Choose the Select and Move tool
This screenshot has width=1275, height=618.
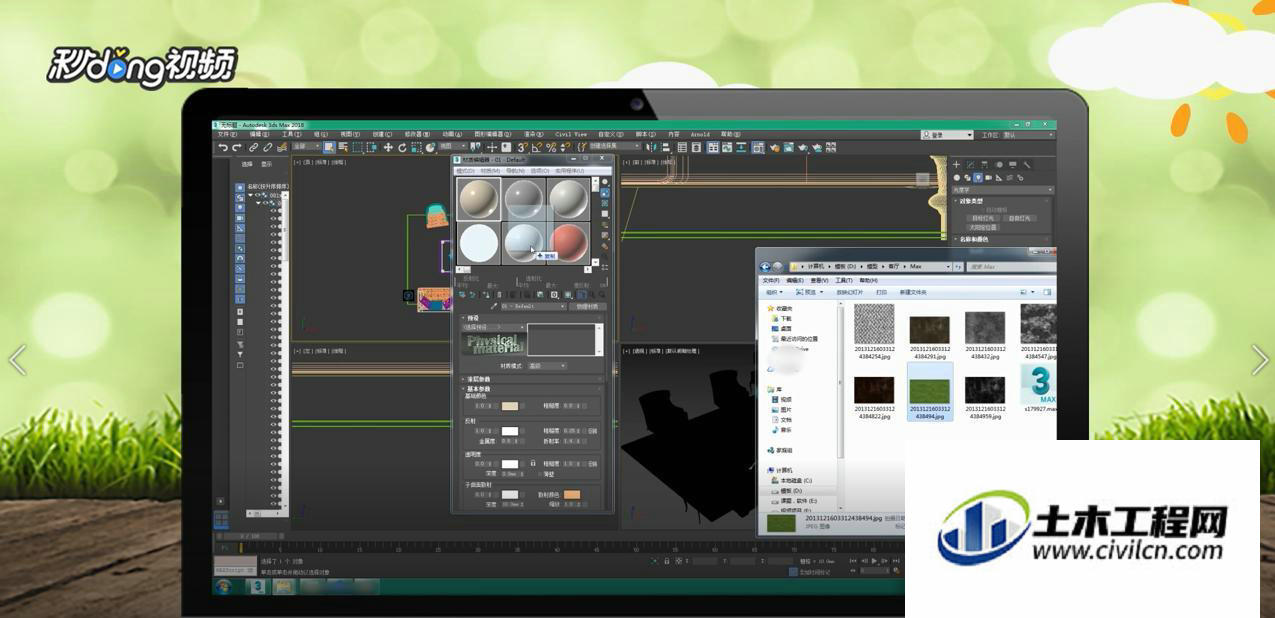388,148
